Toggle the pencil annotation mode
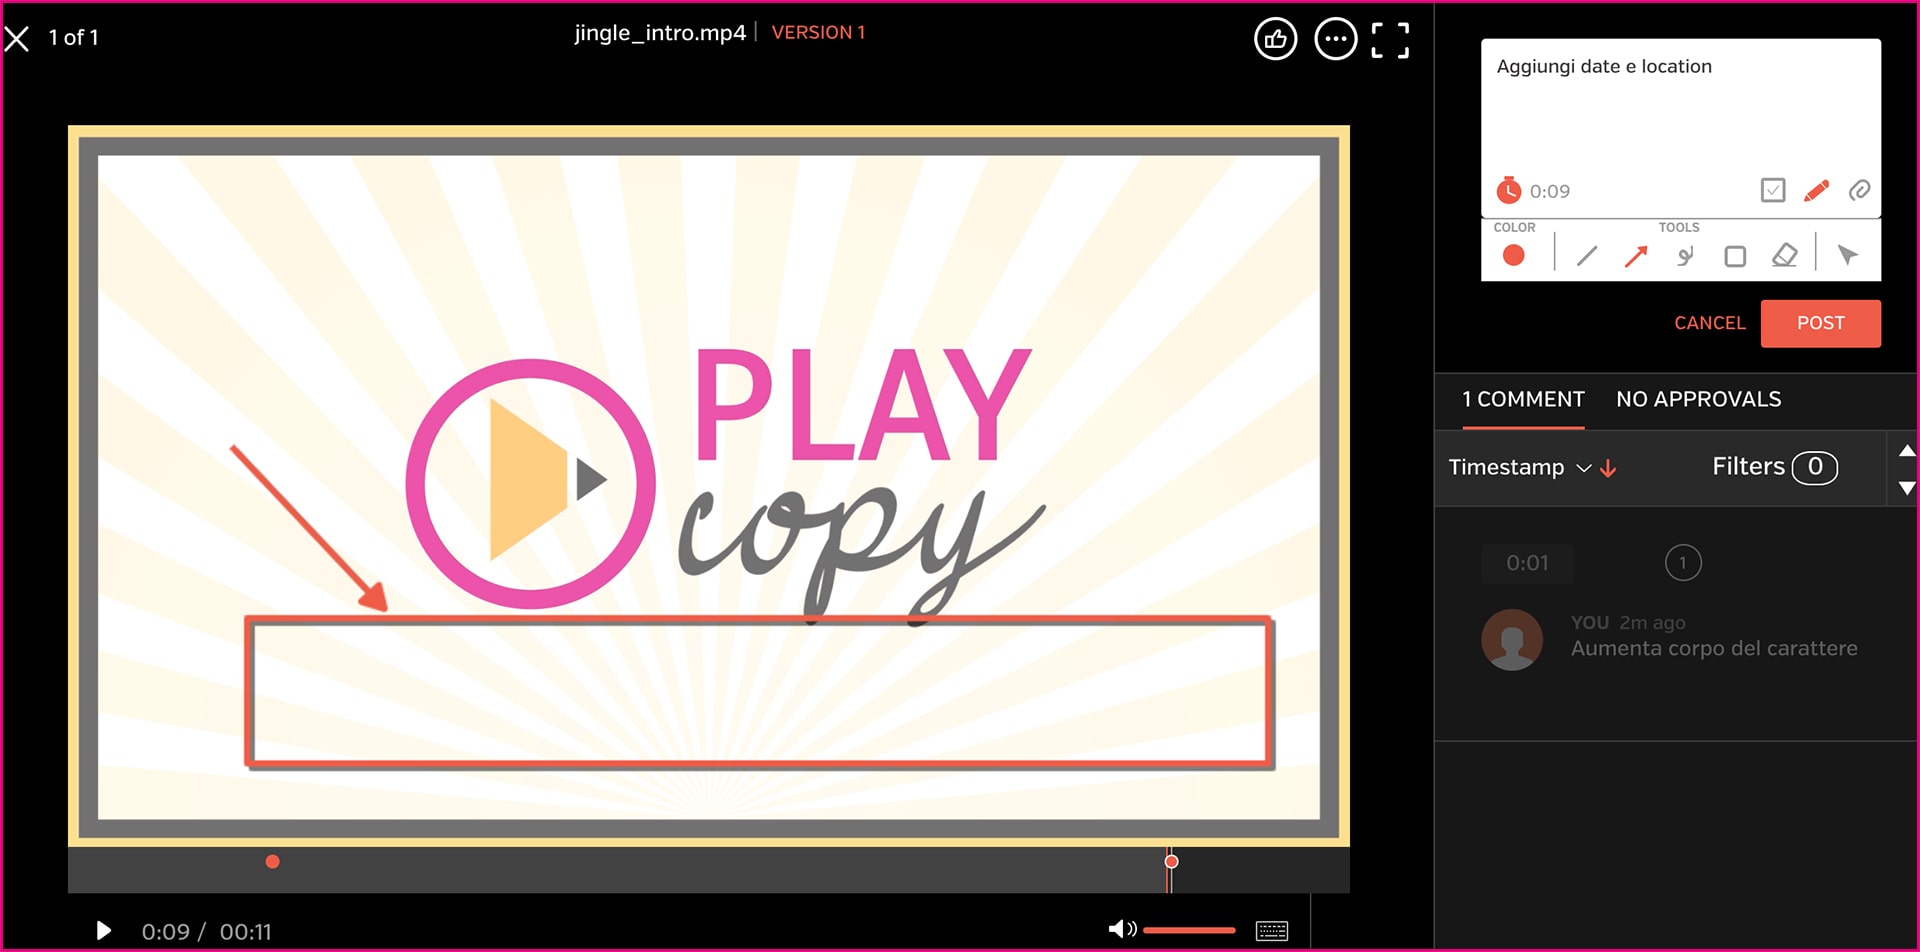This screenshot has height=952, width=1920. coord(1816,190)
